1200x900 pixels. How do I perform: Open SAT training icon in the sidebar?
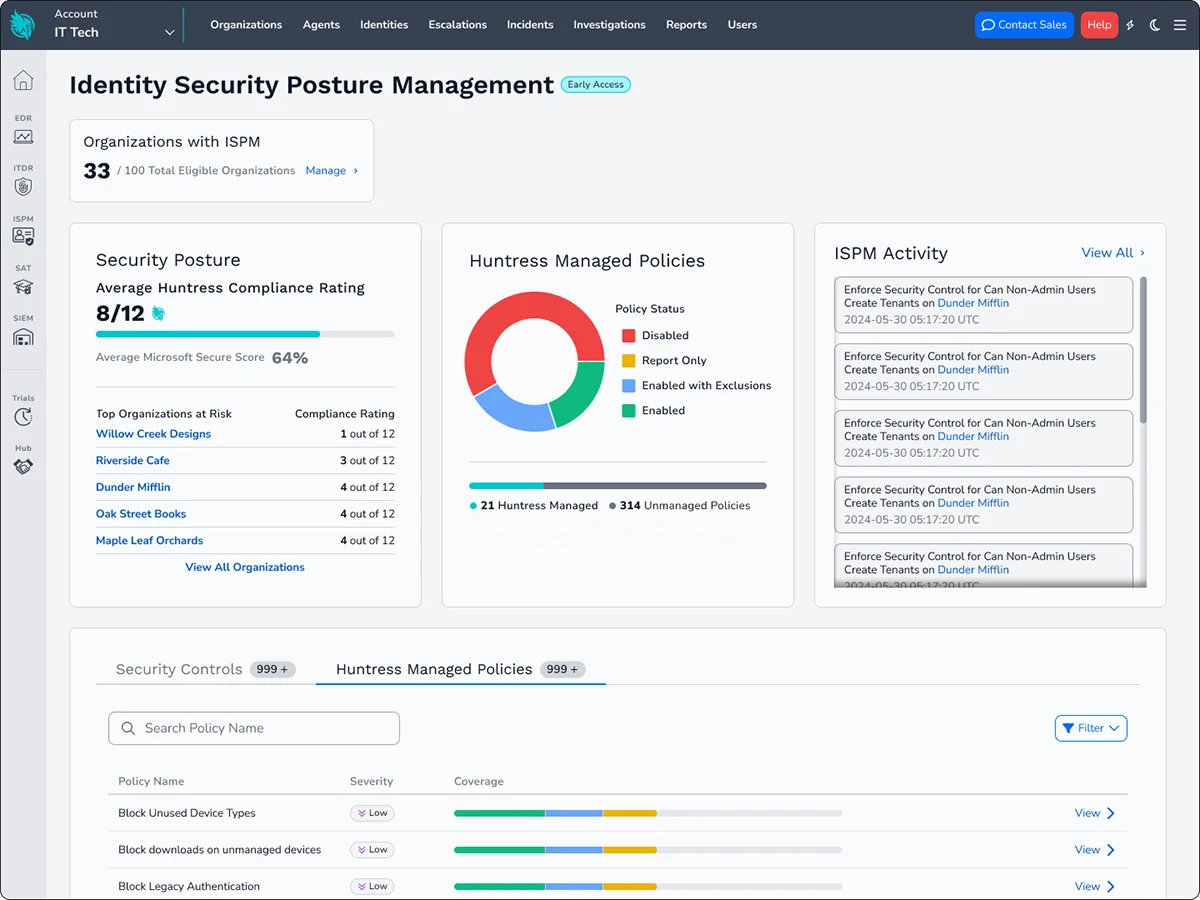23,286
